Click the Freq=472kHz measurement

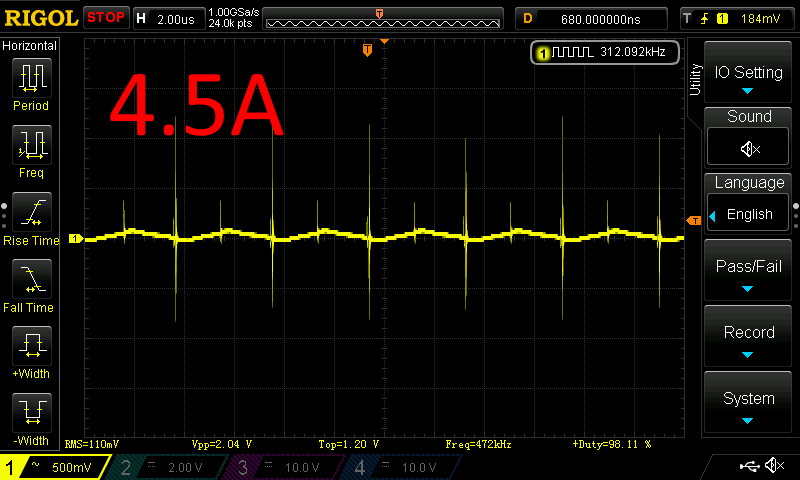478,444
